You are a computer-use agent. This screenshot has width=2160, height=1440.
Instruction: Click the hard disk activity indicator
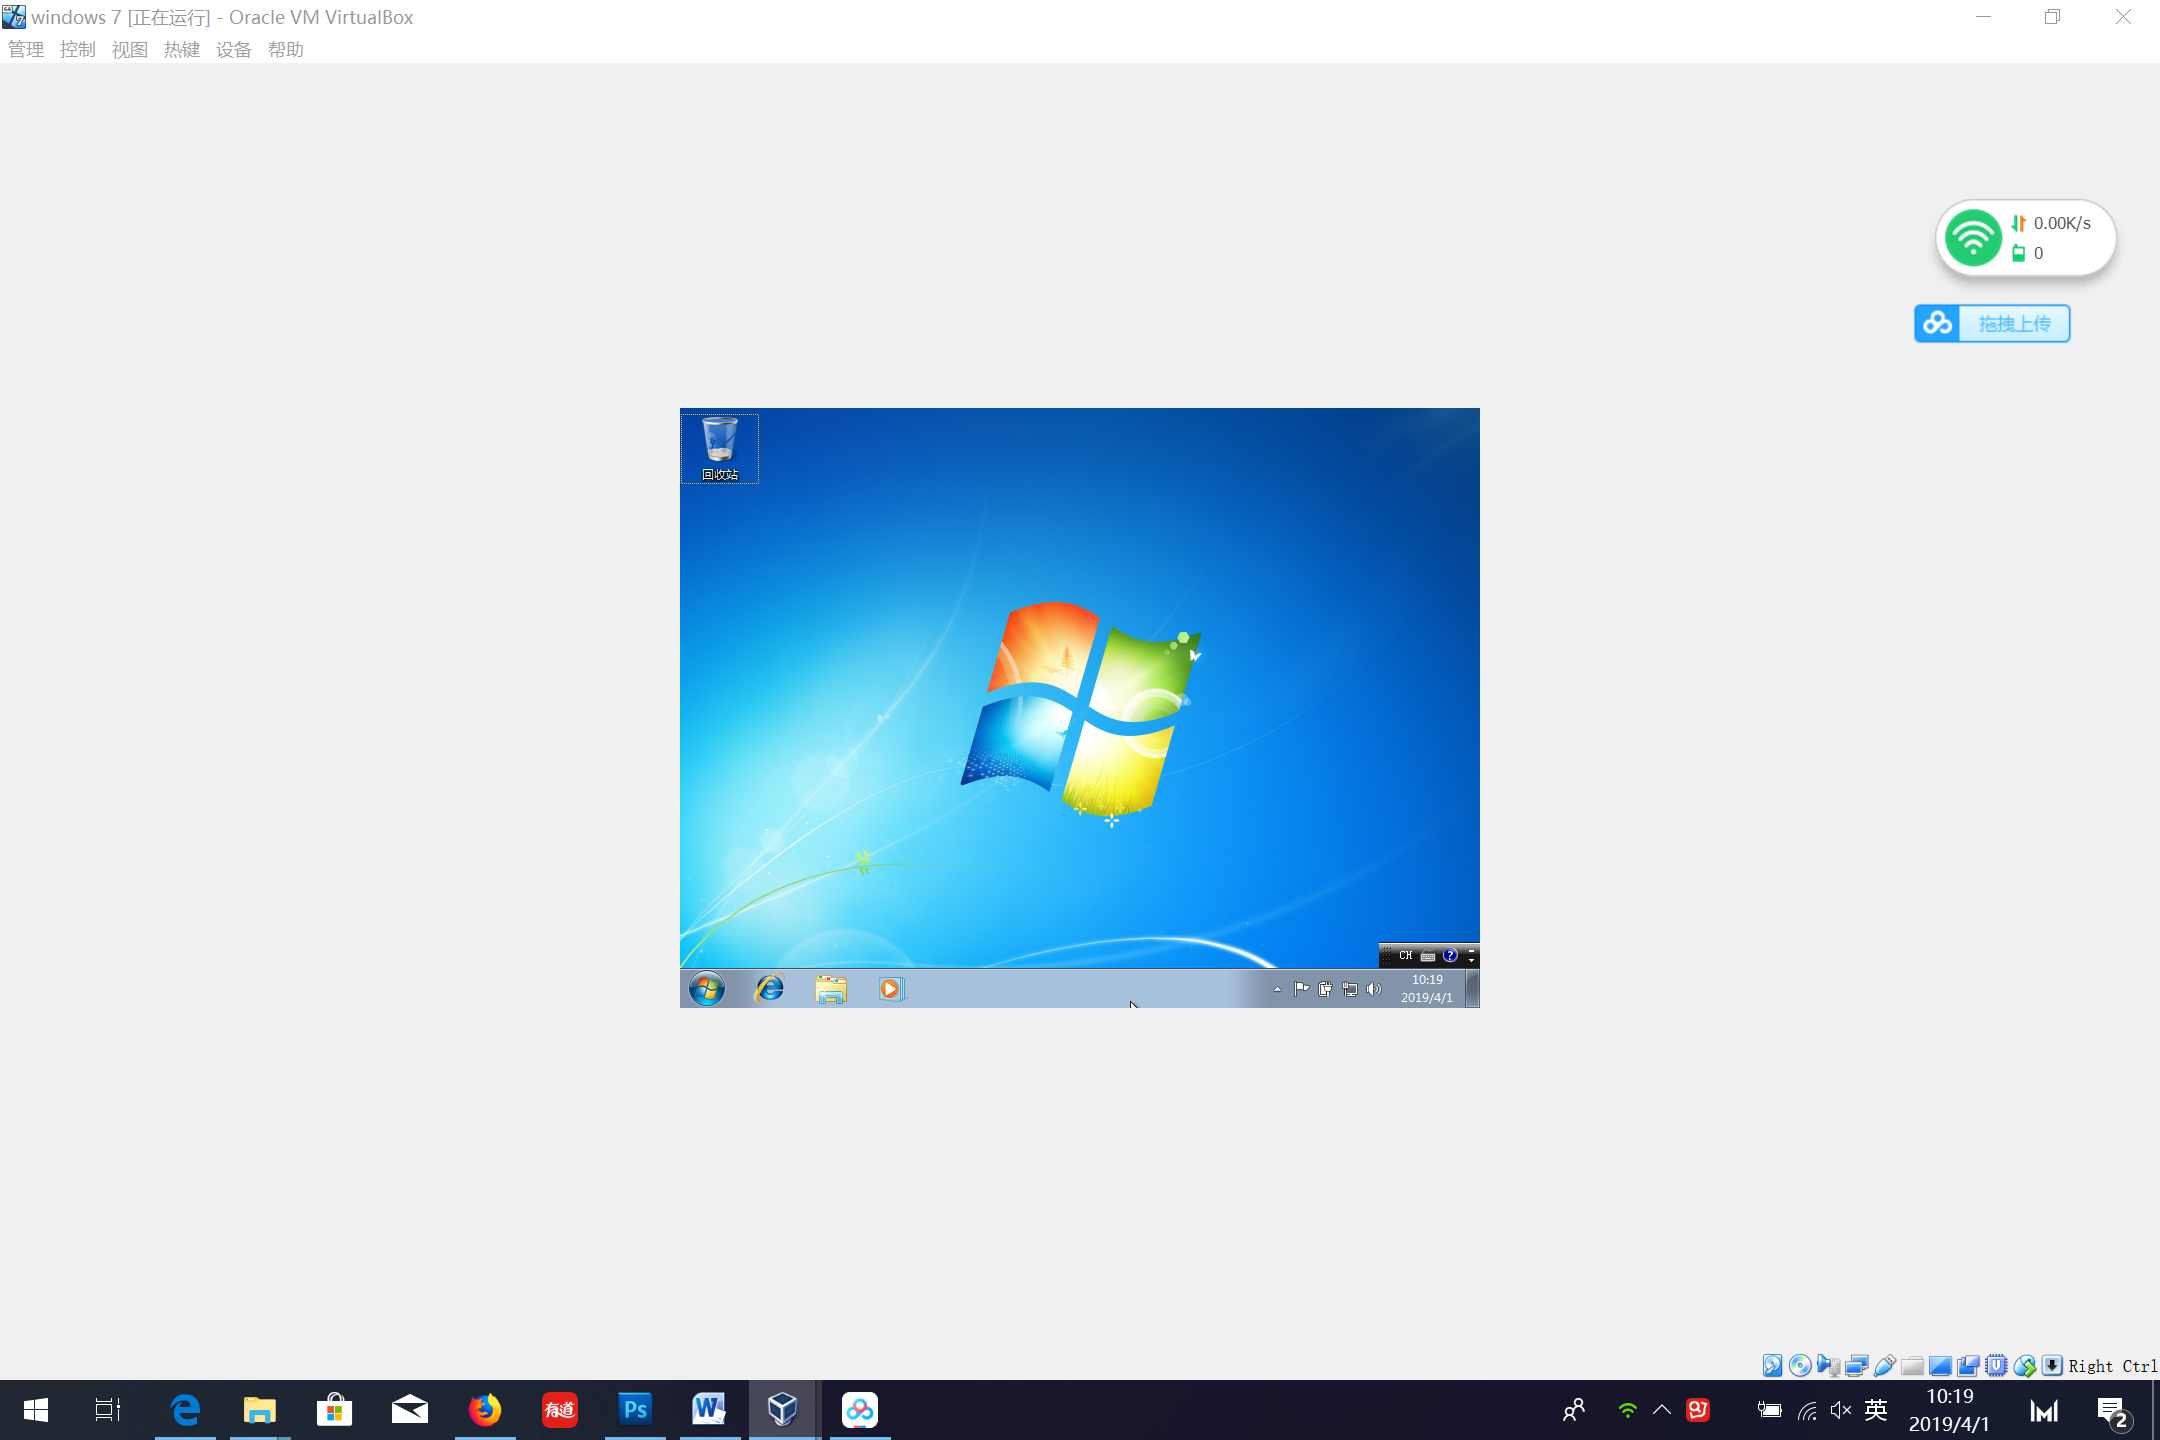point(1772,1365)
